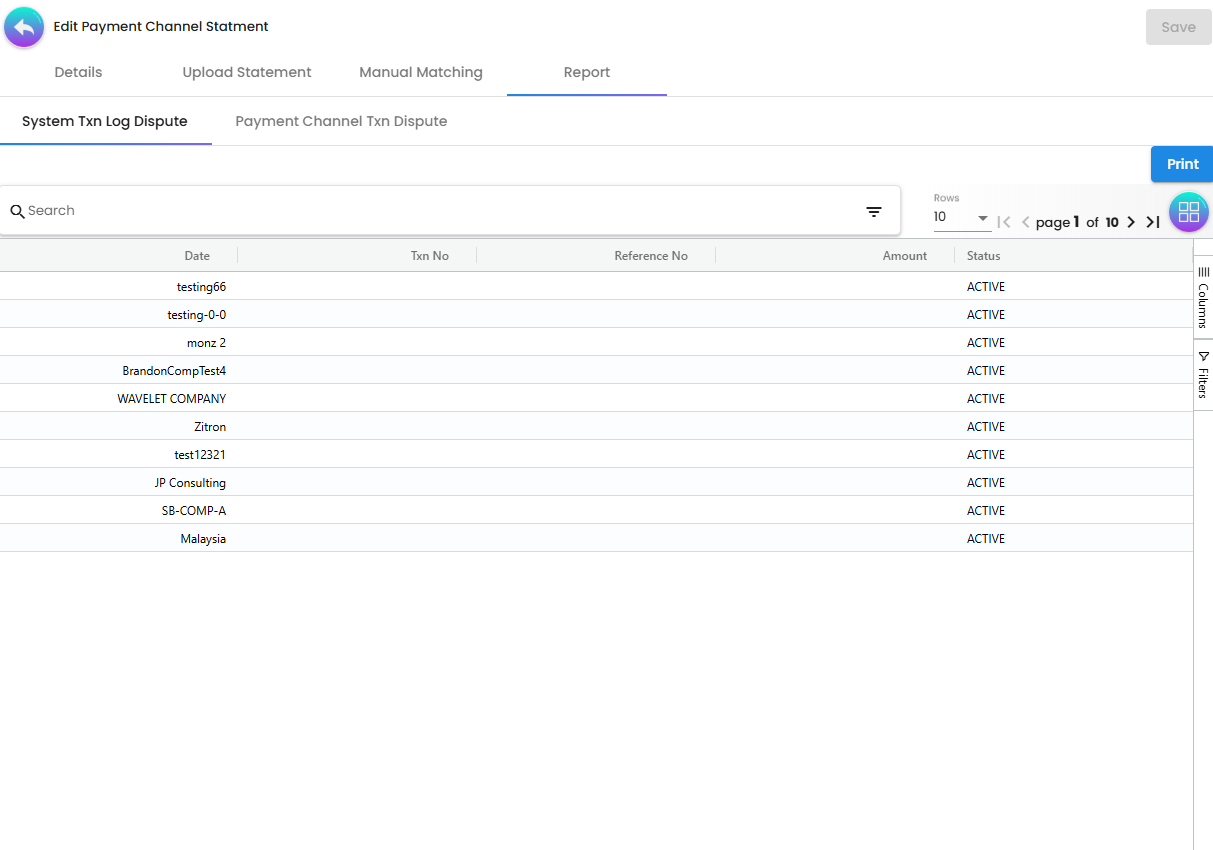The width and height of the screenshot is (1213, 850).
Task: Switch to the Details tab
Action: [x=78, y=72]
